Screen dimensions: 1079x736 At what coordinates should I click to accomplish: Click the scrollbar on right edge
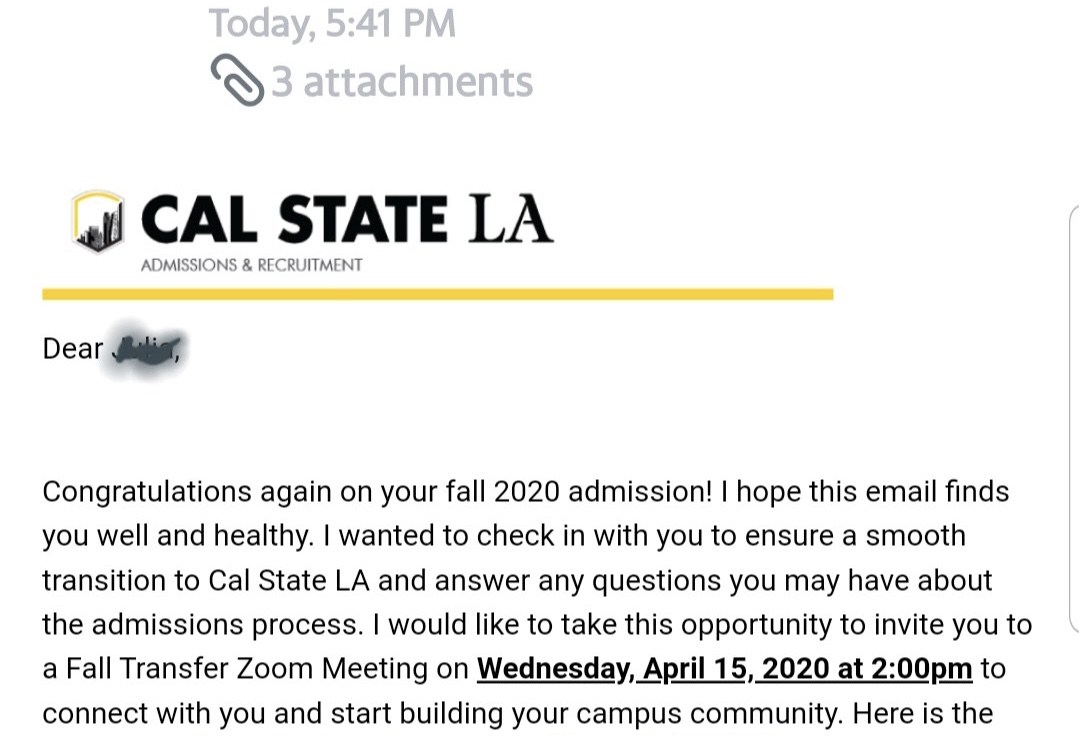pyautogui.click(x=1074, y=420)
